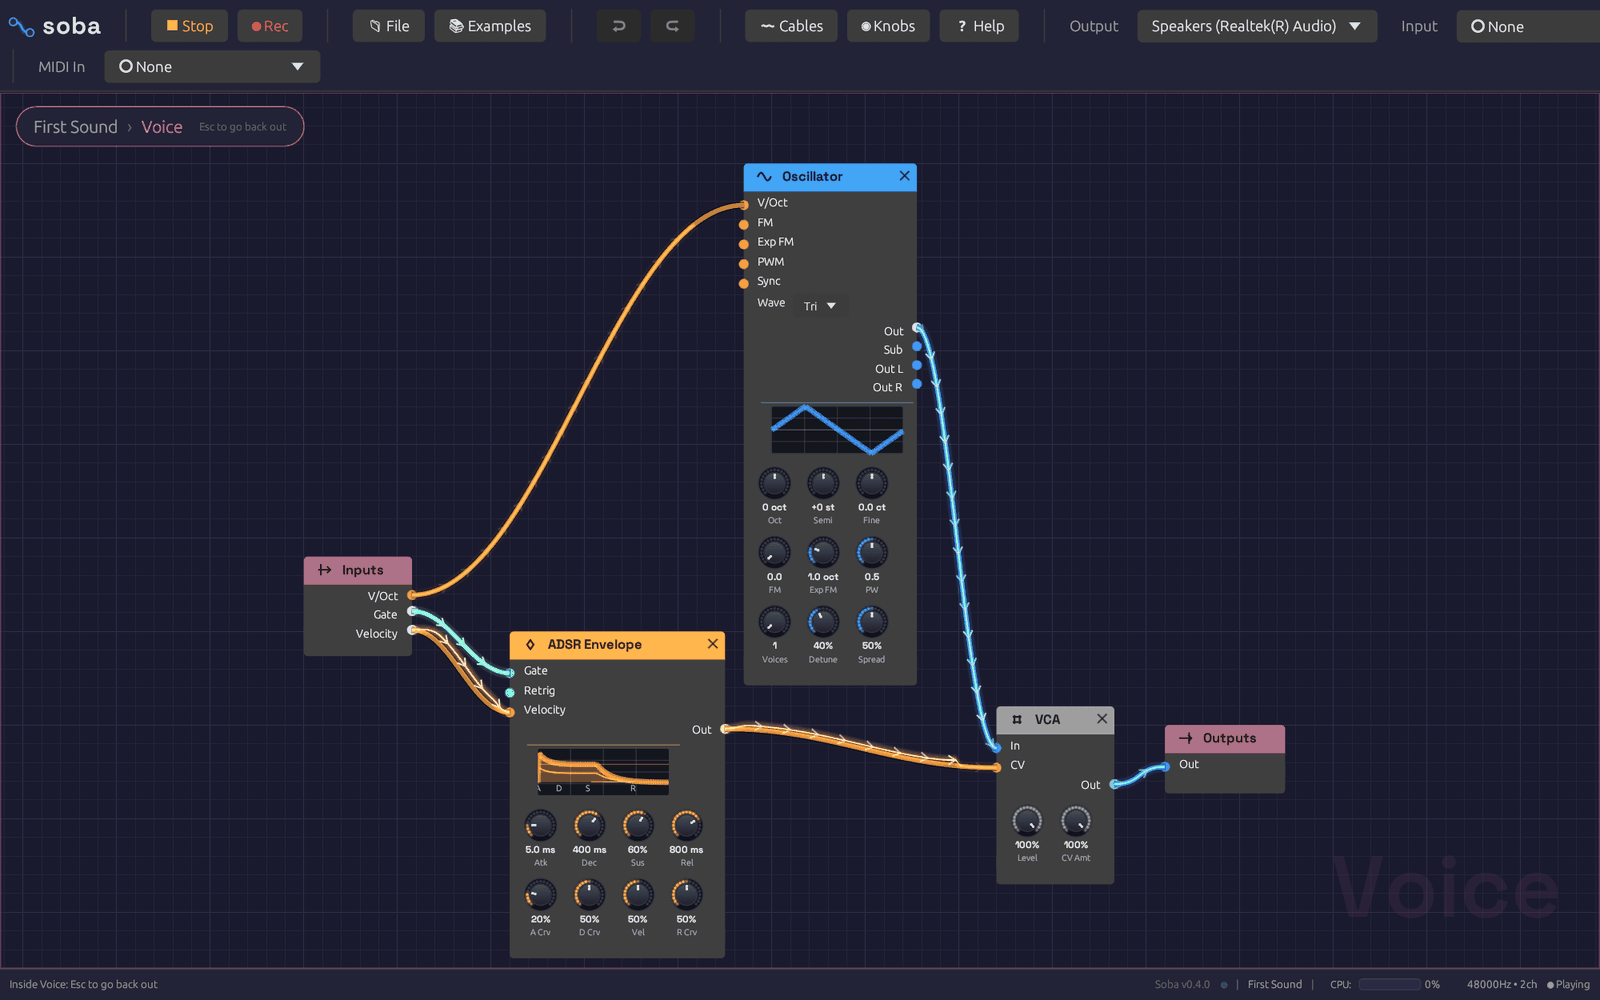Click the Outputs module arrow icon
The width and height of the screenshot is (1600, 1000).
coord(1186,738)
